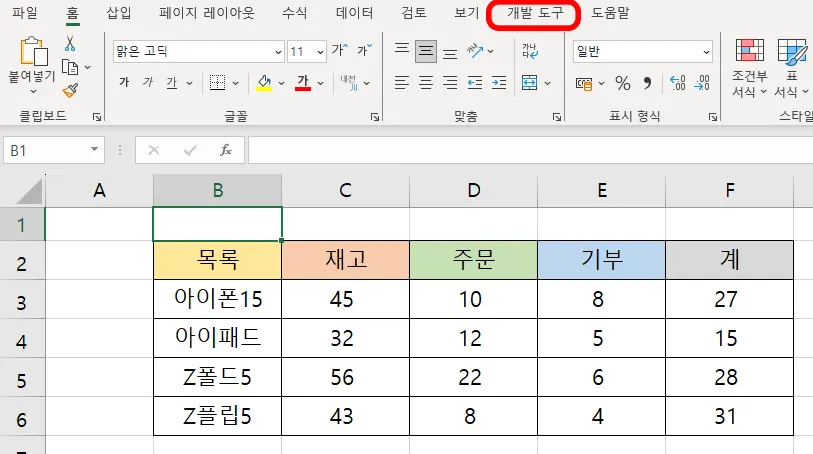
Task: Expand paste 붙여넣기 options arrow
Action: 34,91
